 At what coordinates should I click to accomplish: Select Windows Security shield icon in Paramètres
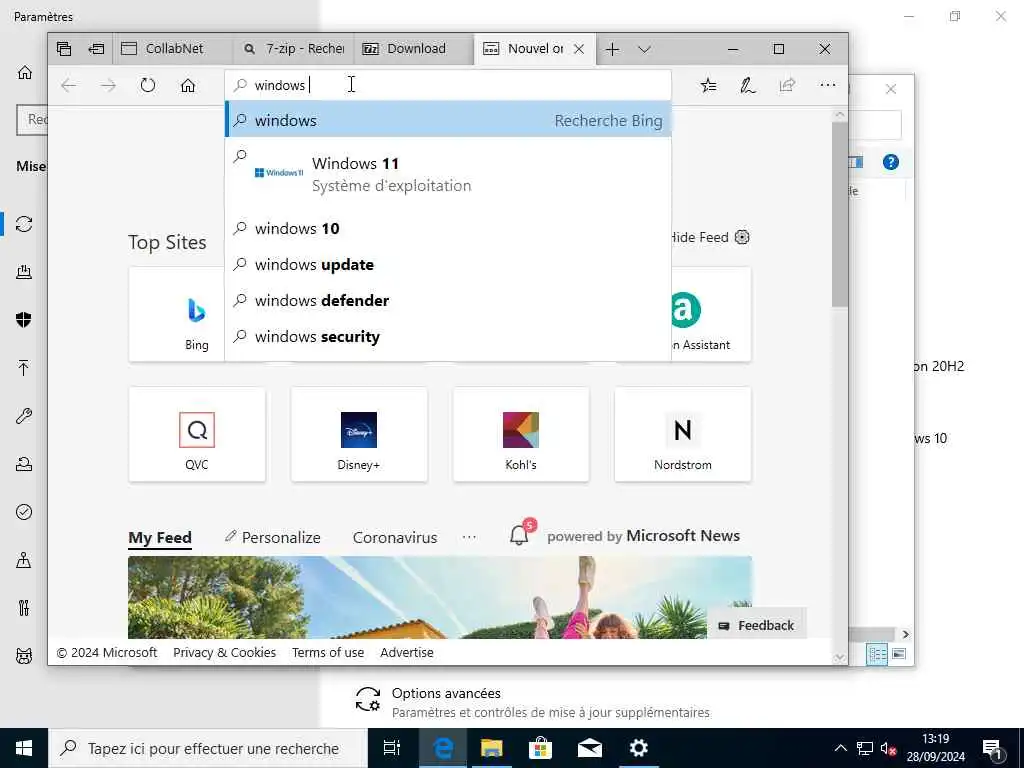pyautogui.click(x=24, y=320)
